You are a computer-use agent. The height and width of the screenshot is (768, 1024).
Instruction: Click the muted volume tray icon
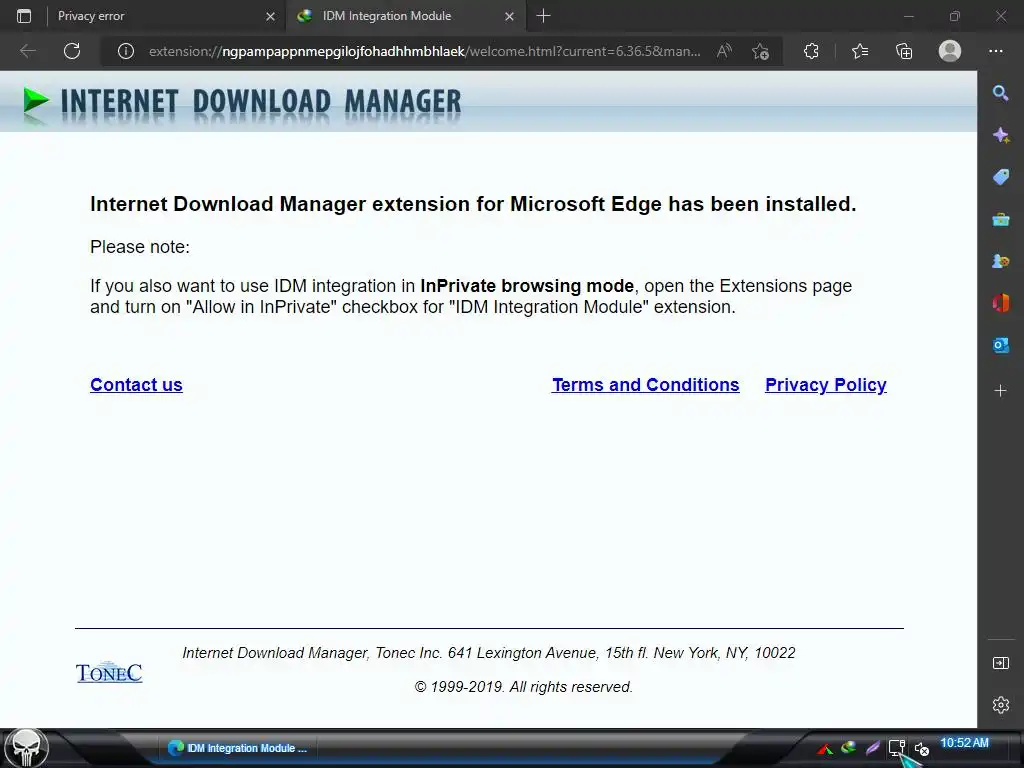(921, 749)
